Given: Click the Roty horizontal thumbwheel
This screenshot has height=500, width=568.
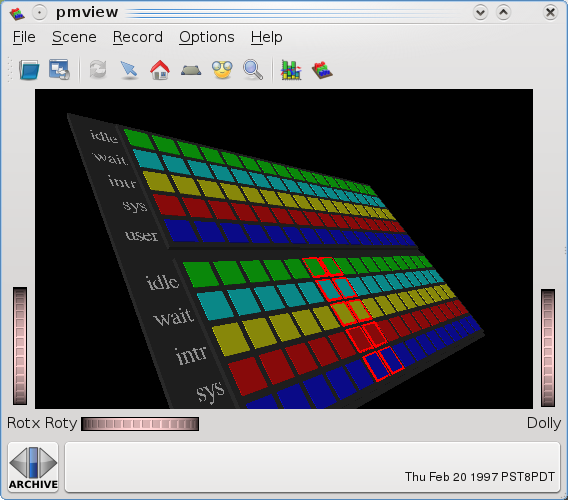Looking at the screenshot, I should pos(140,424).
